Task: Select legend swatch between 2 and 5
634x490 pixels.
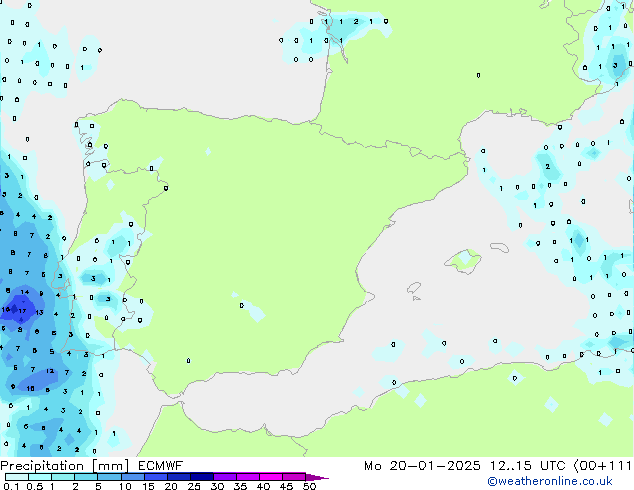Action: (x=87, y=477)
